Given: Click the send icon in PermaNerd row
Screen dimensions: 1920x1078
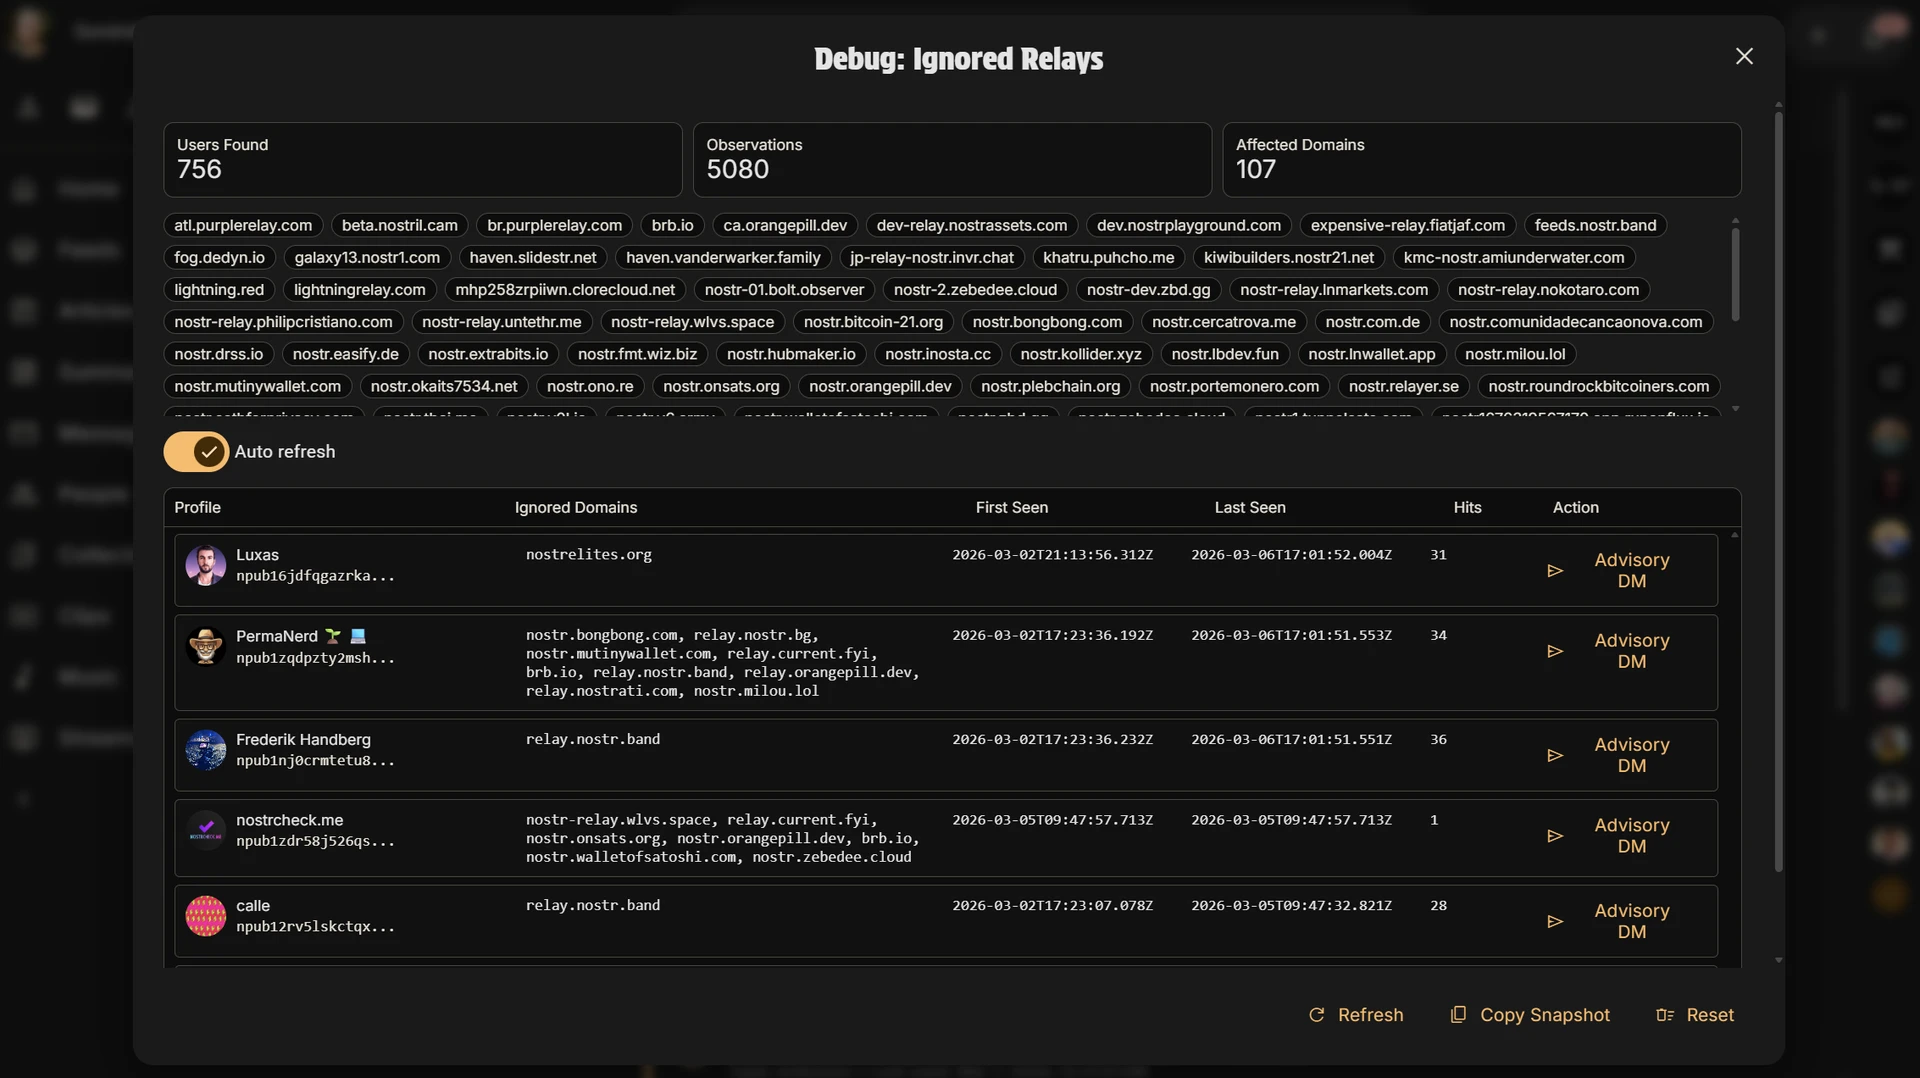Looking at the screenshot, I should pos(1554,651).
